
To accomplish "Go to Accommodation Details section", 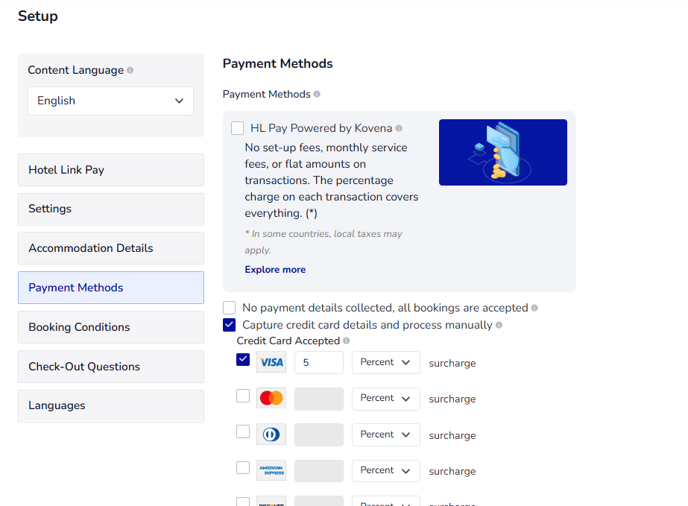I will (x=111, y=248).
